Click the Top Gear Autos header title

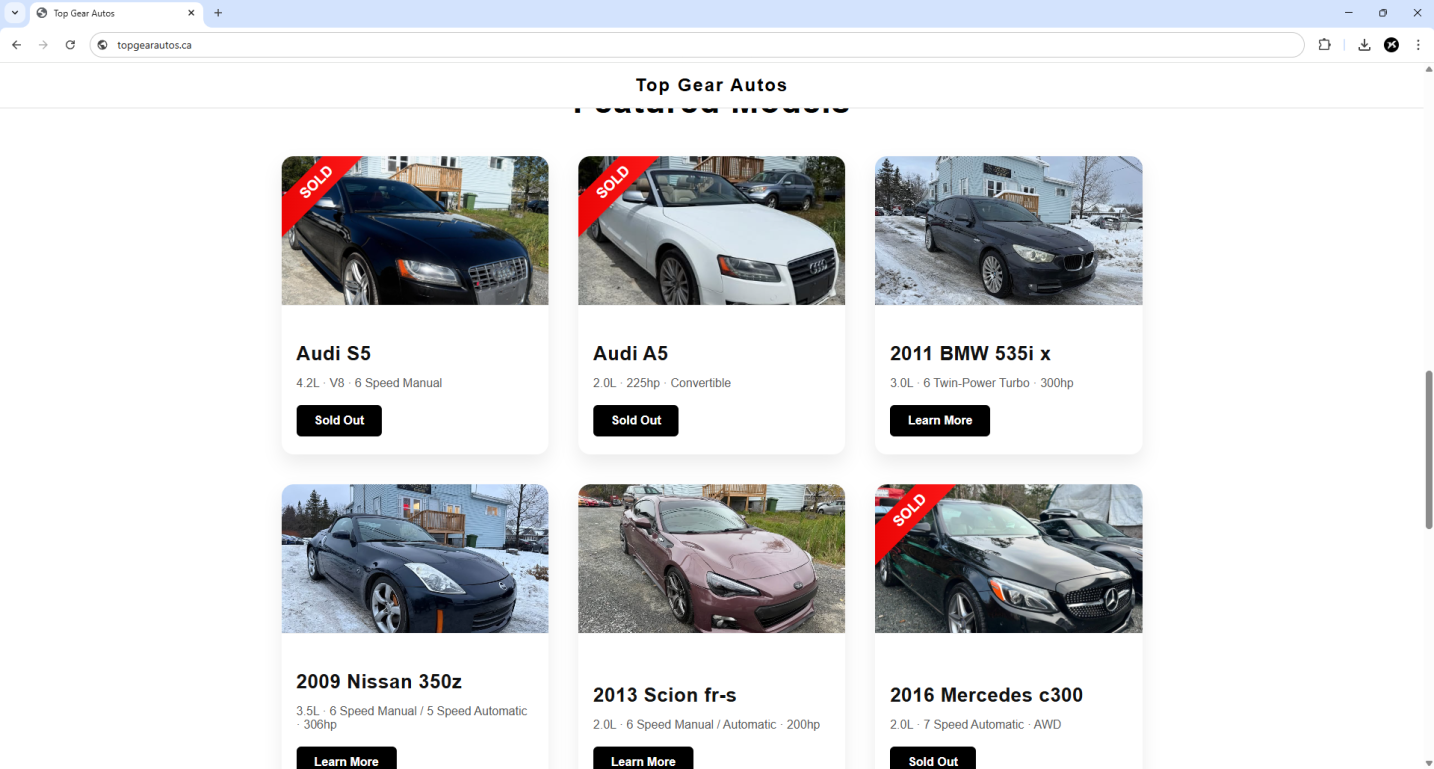click(x=711, y=85)
